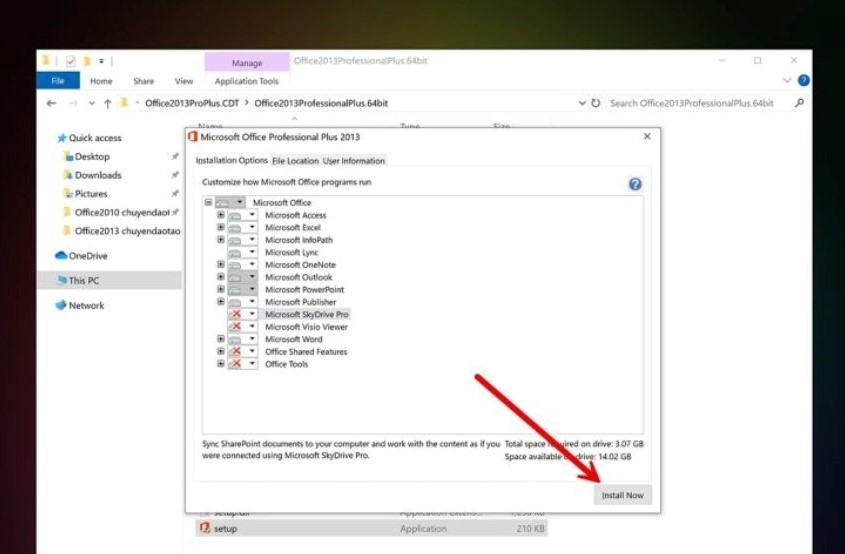Open the File tab in Explorer

(58, 81)
